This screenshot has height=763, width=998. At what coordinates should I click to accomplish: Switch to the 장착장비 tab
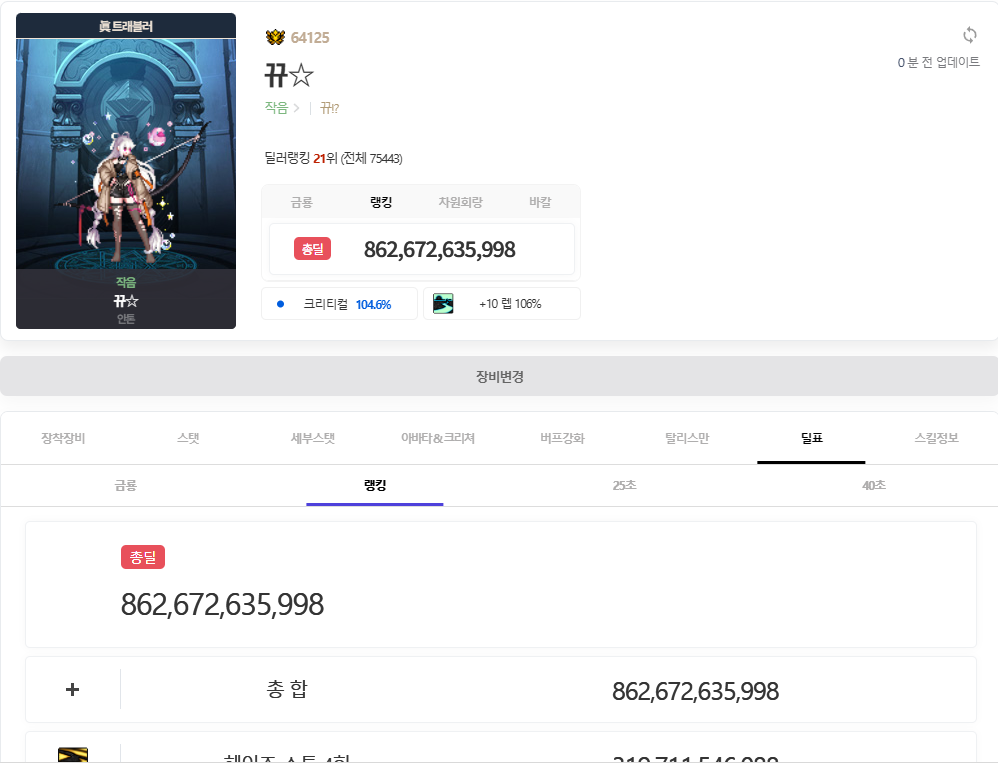point(63,438)
